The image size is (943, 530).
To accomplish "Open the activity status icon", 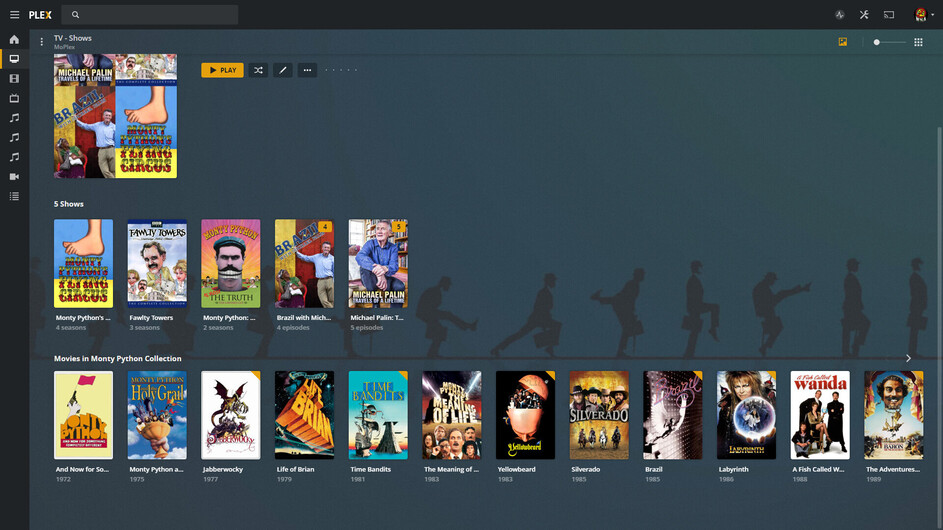I will 840,14.
